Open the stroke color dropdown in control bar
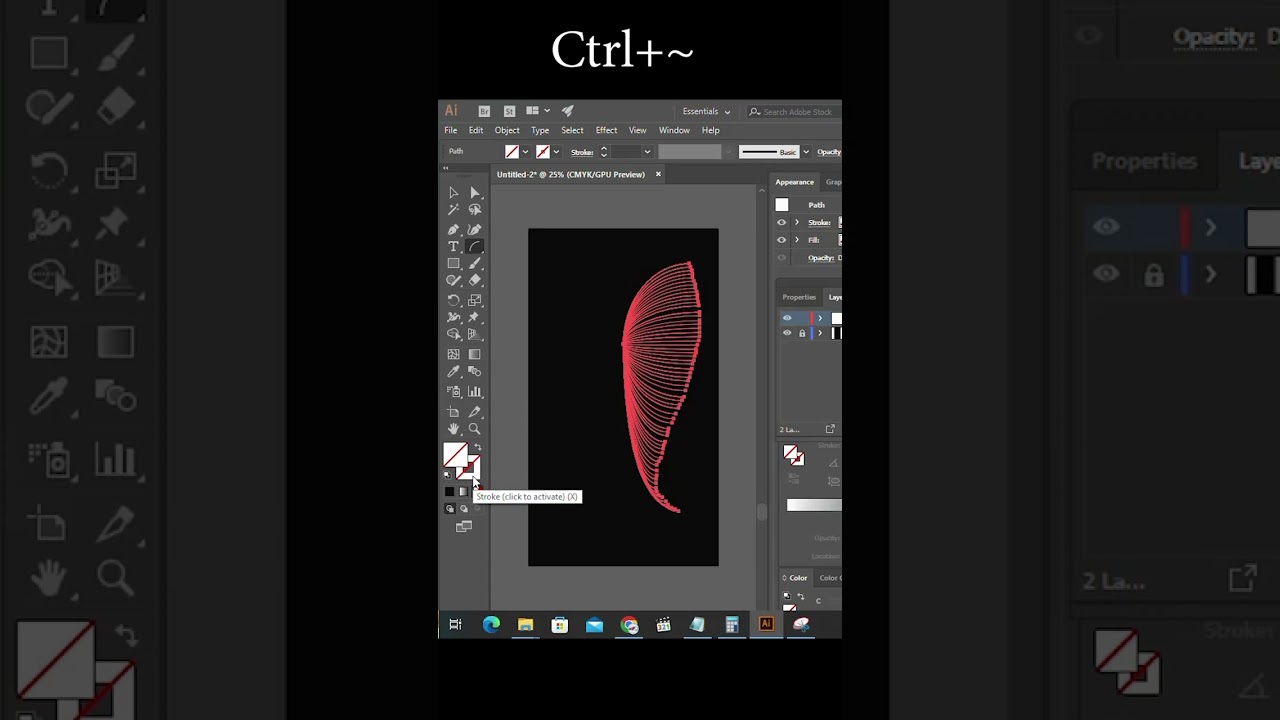The height and width of the screenshot is (720, 1280). coord(556,152)
